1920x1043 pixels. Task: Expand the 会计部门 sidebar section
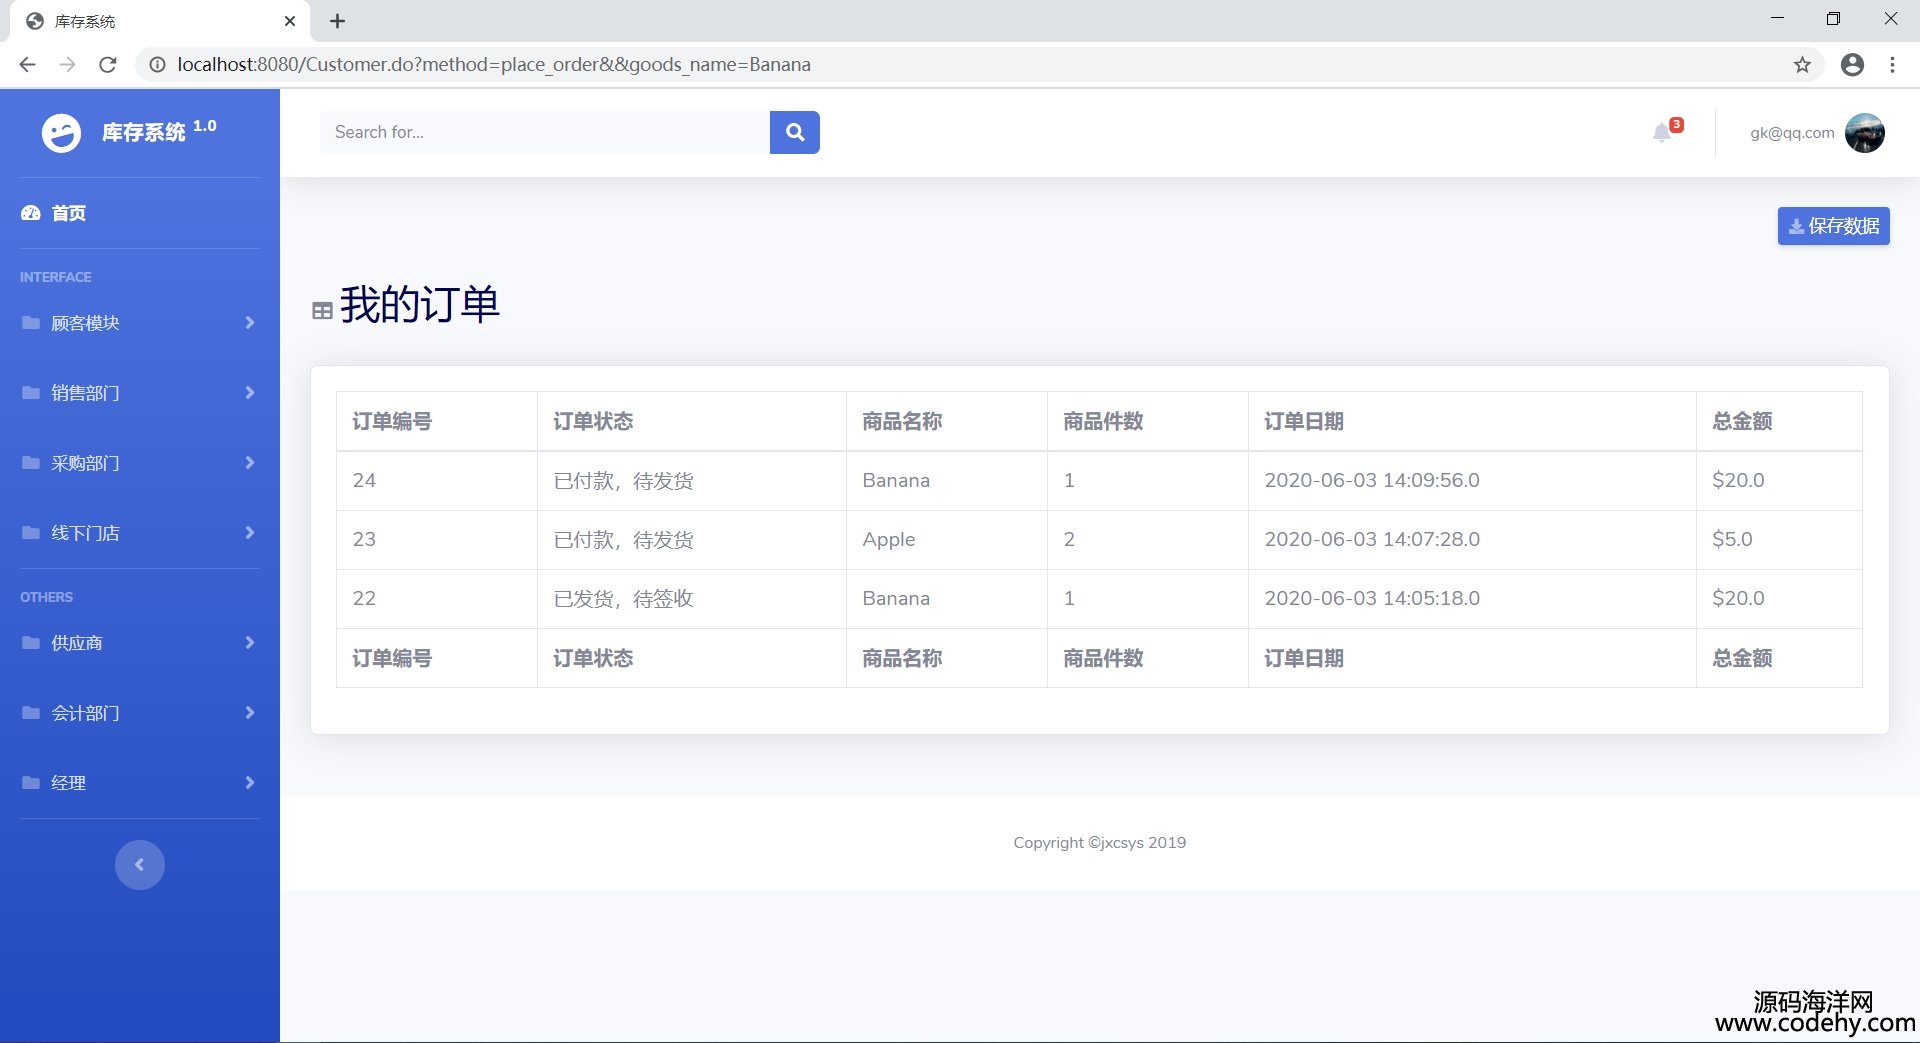(139, 713)
